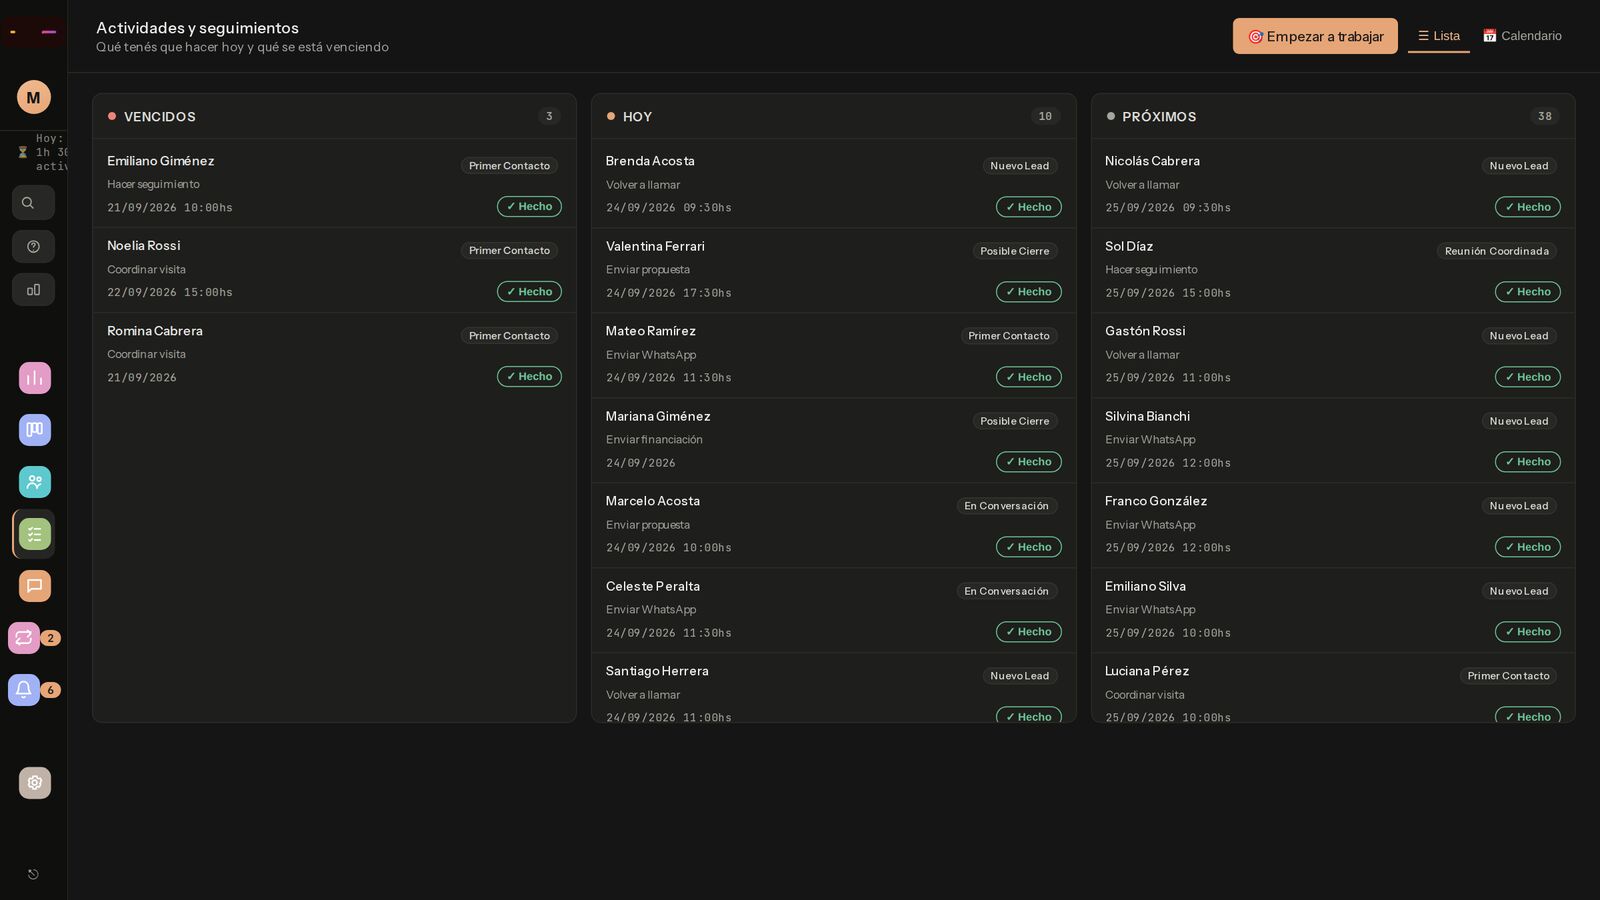The height and width of the screenshot is (900, 1600).
Task: Mark Franco González task as Hecho
Action: (x=1527, y=547)
